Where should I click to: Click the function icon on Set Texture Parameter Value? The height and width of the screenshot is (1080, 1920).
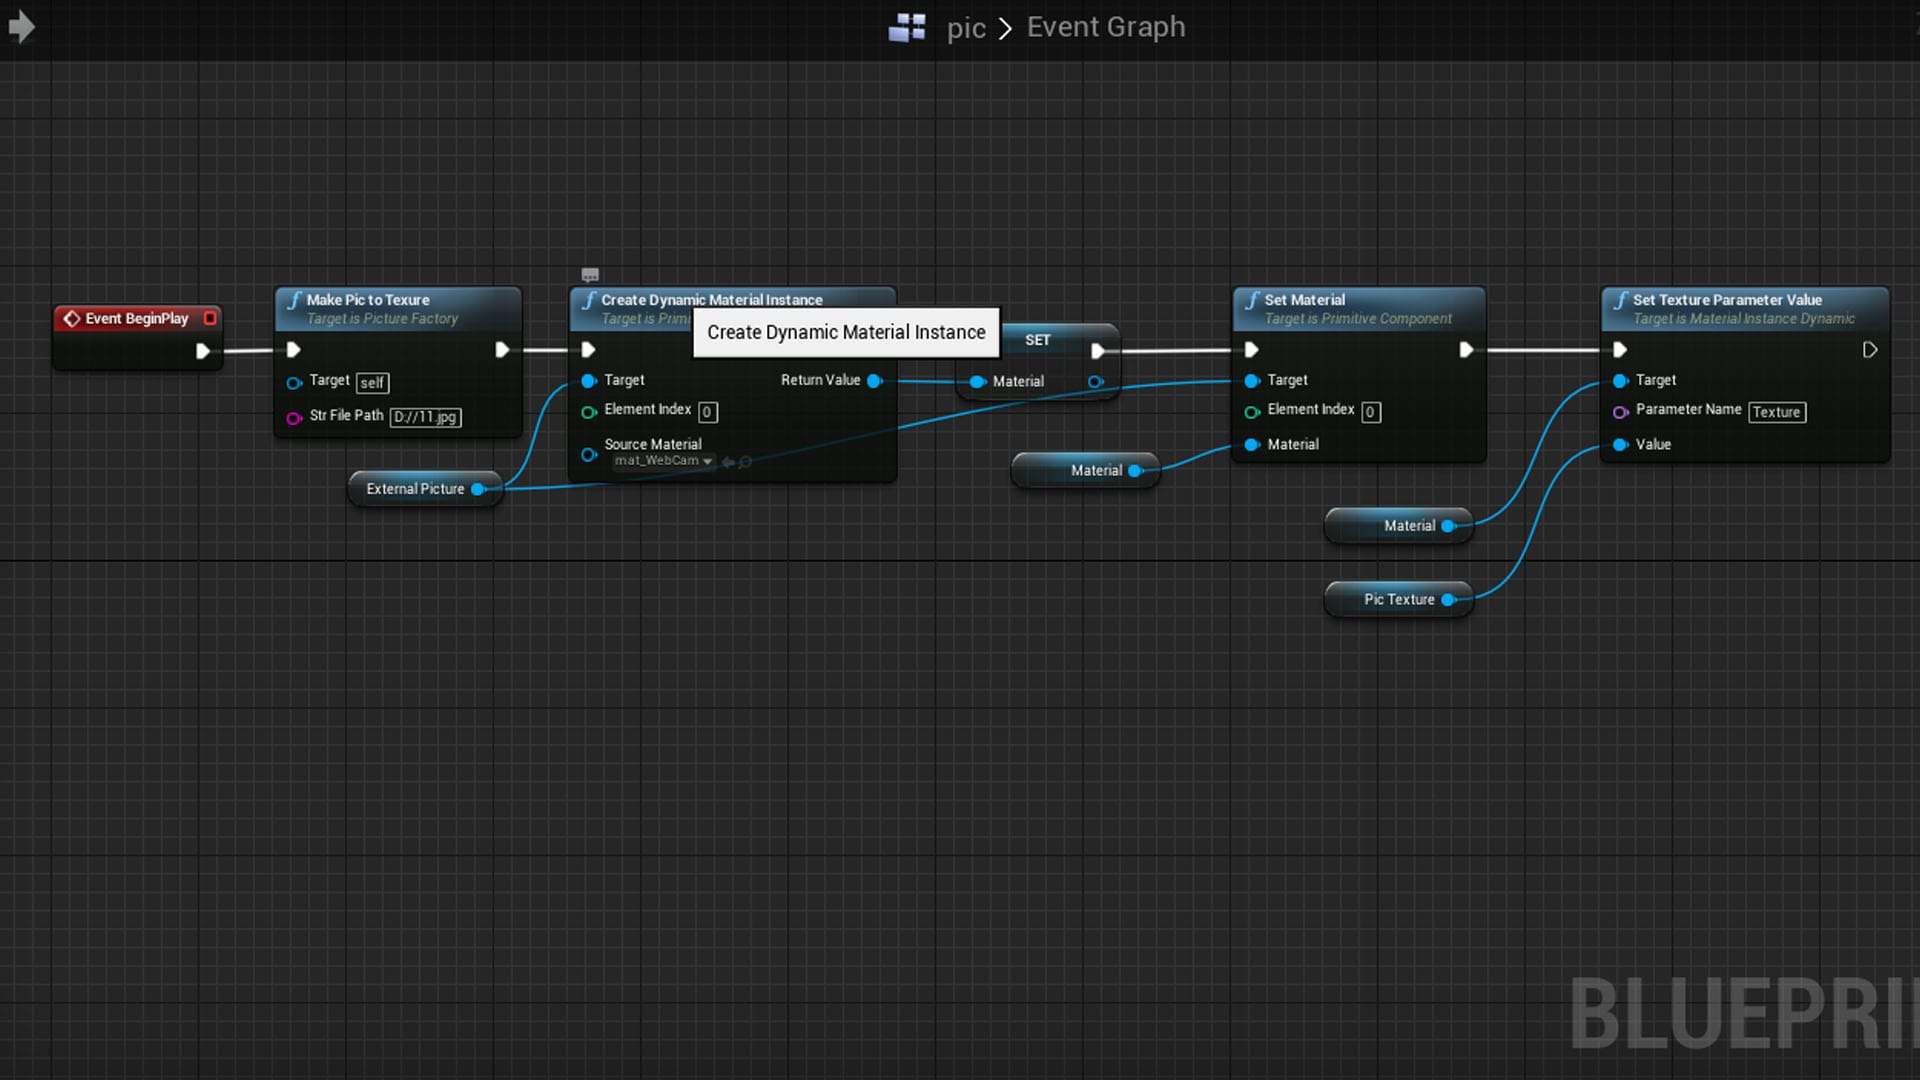[1622, 300]
